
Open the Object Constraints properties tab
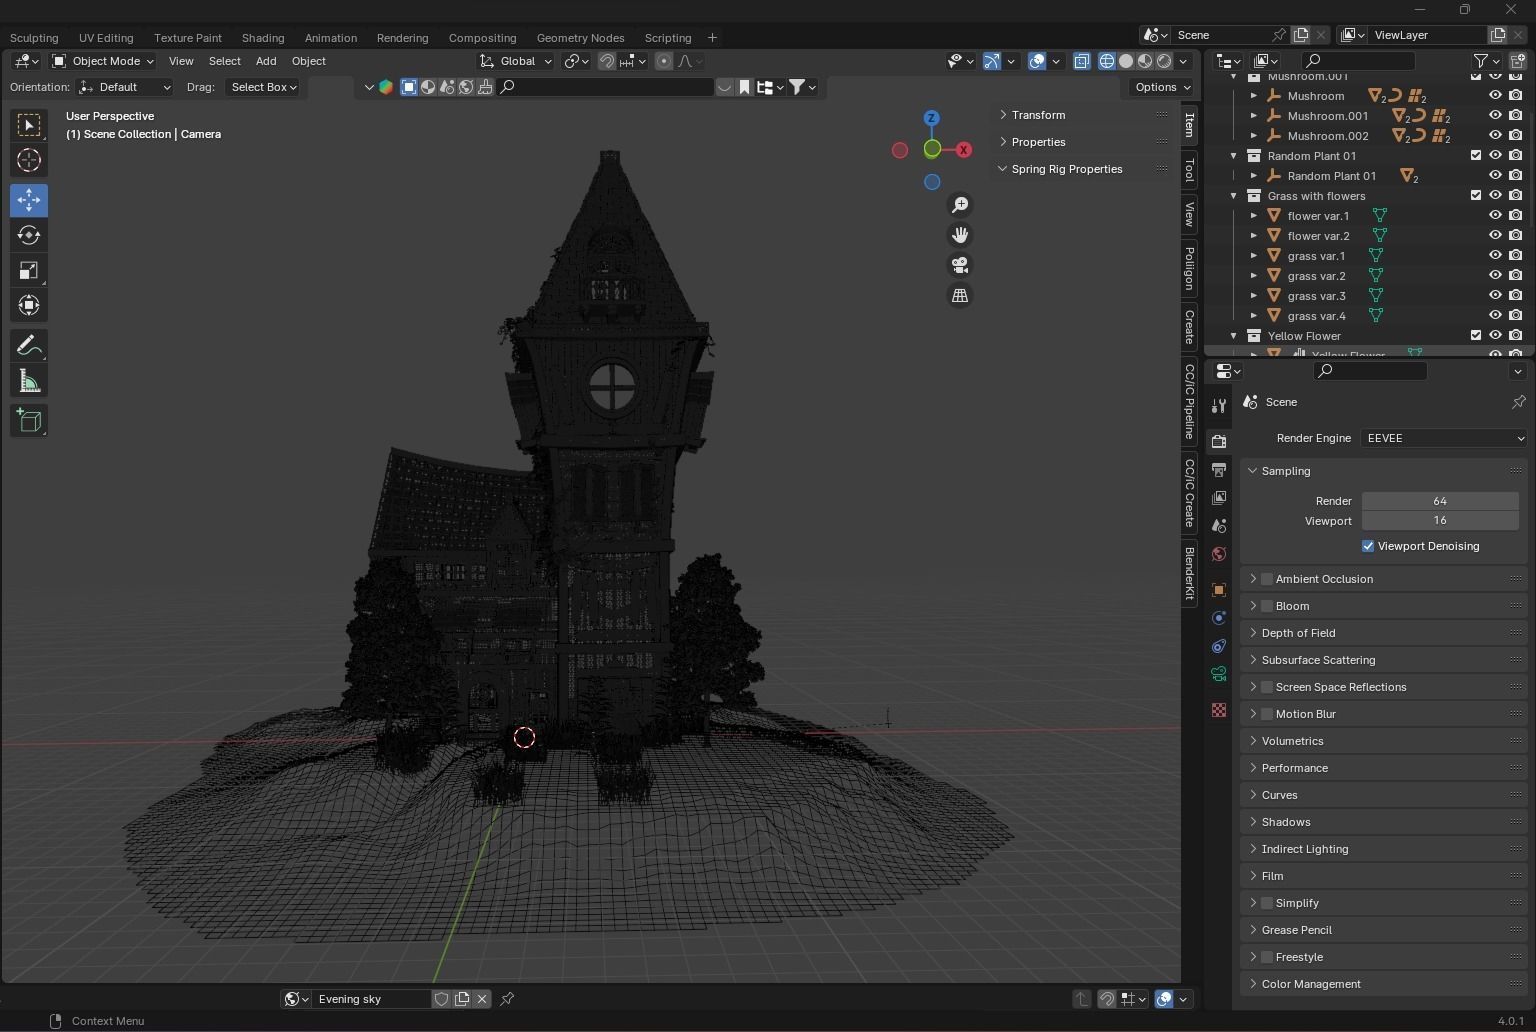[x=1219, y=646]
